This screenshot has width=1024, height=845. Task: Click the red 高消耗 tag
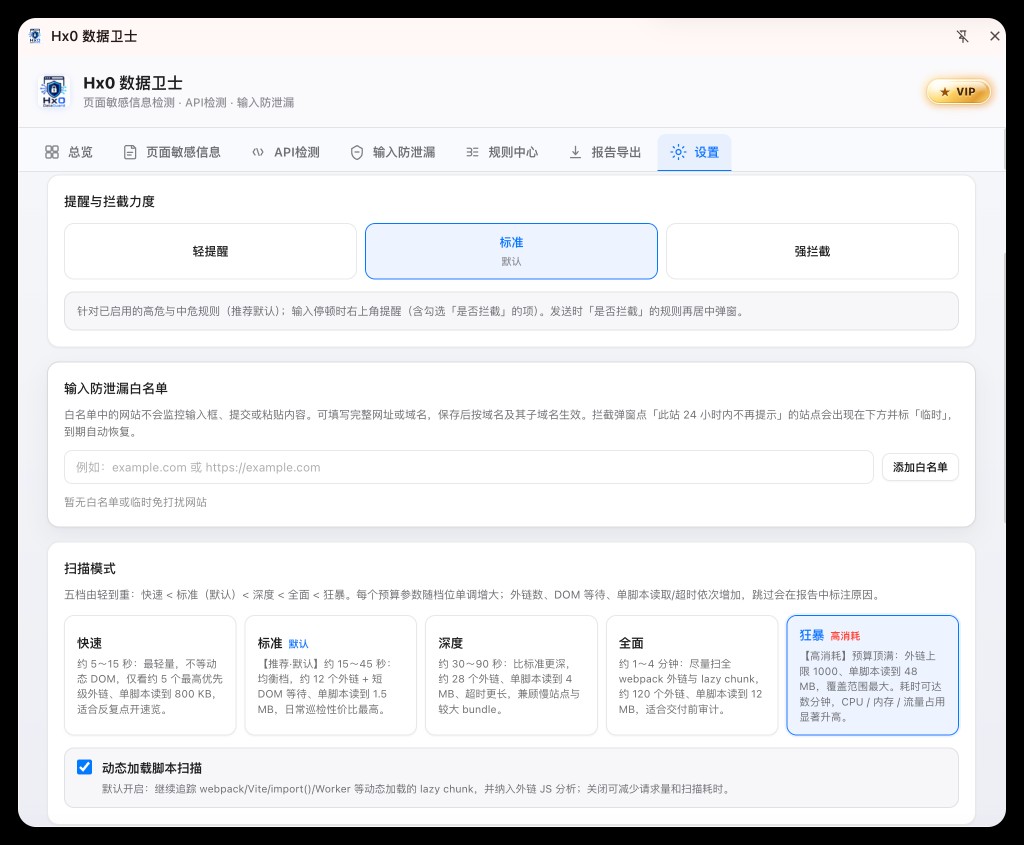point(845,636)
